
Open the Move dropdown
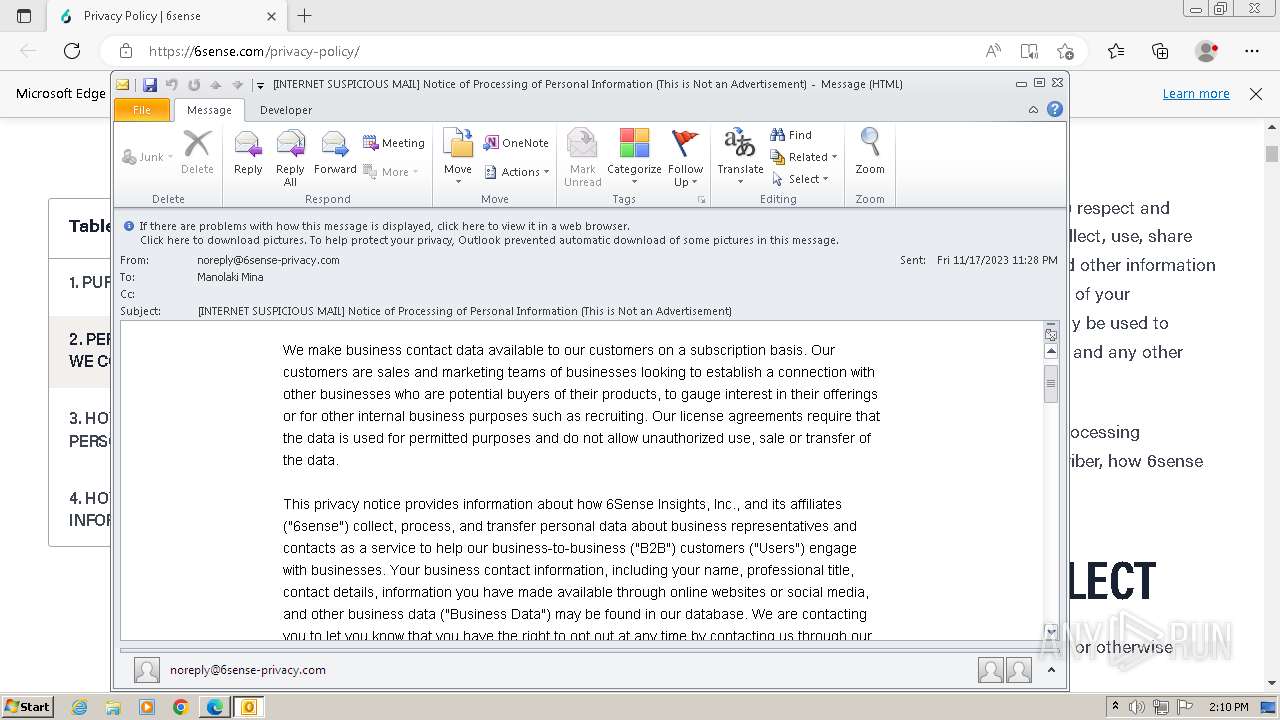[x=458, y=158]
